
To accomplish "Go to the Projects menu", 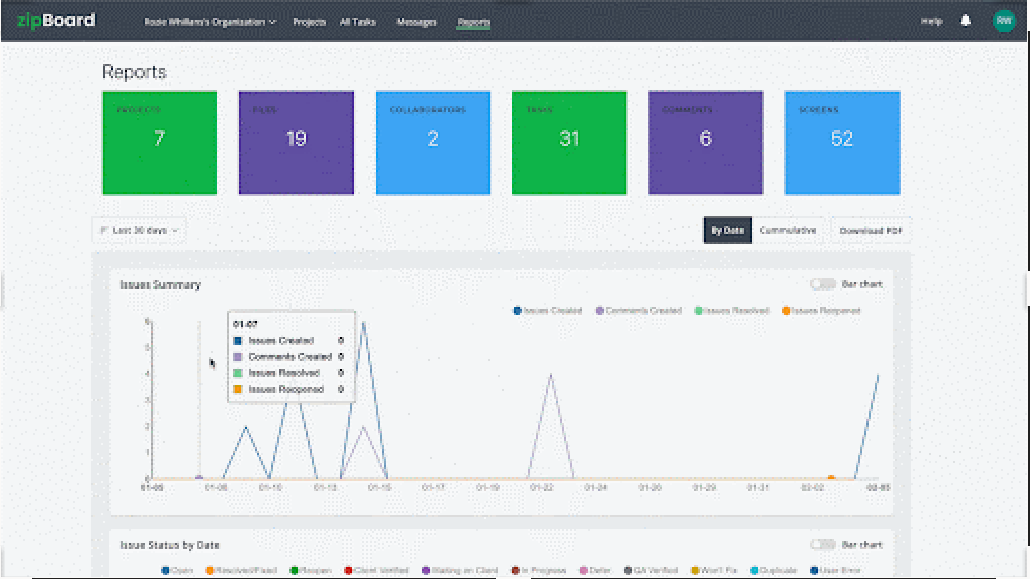I will point(309,22).
